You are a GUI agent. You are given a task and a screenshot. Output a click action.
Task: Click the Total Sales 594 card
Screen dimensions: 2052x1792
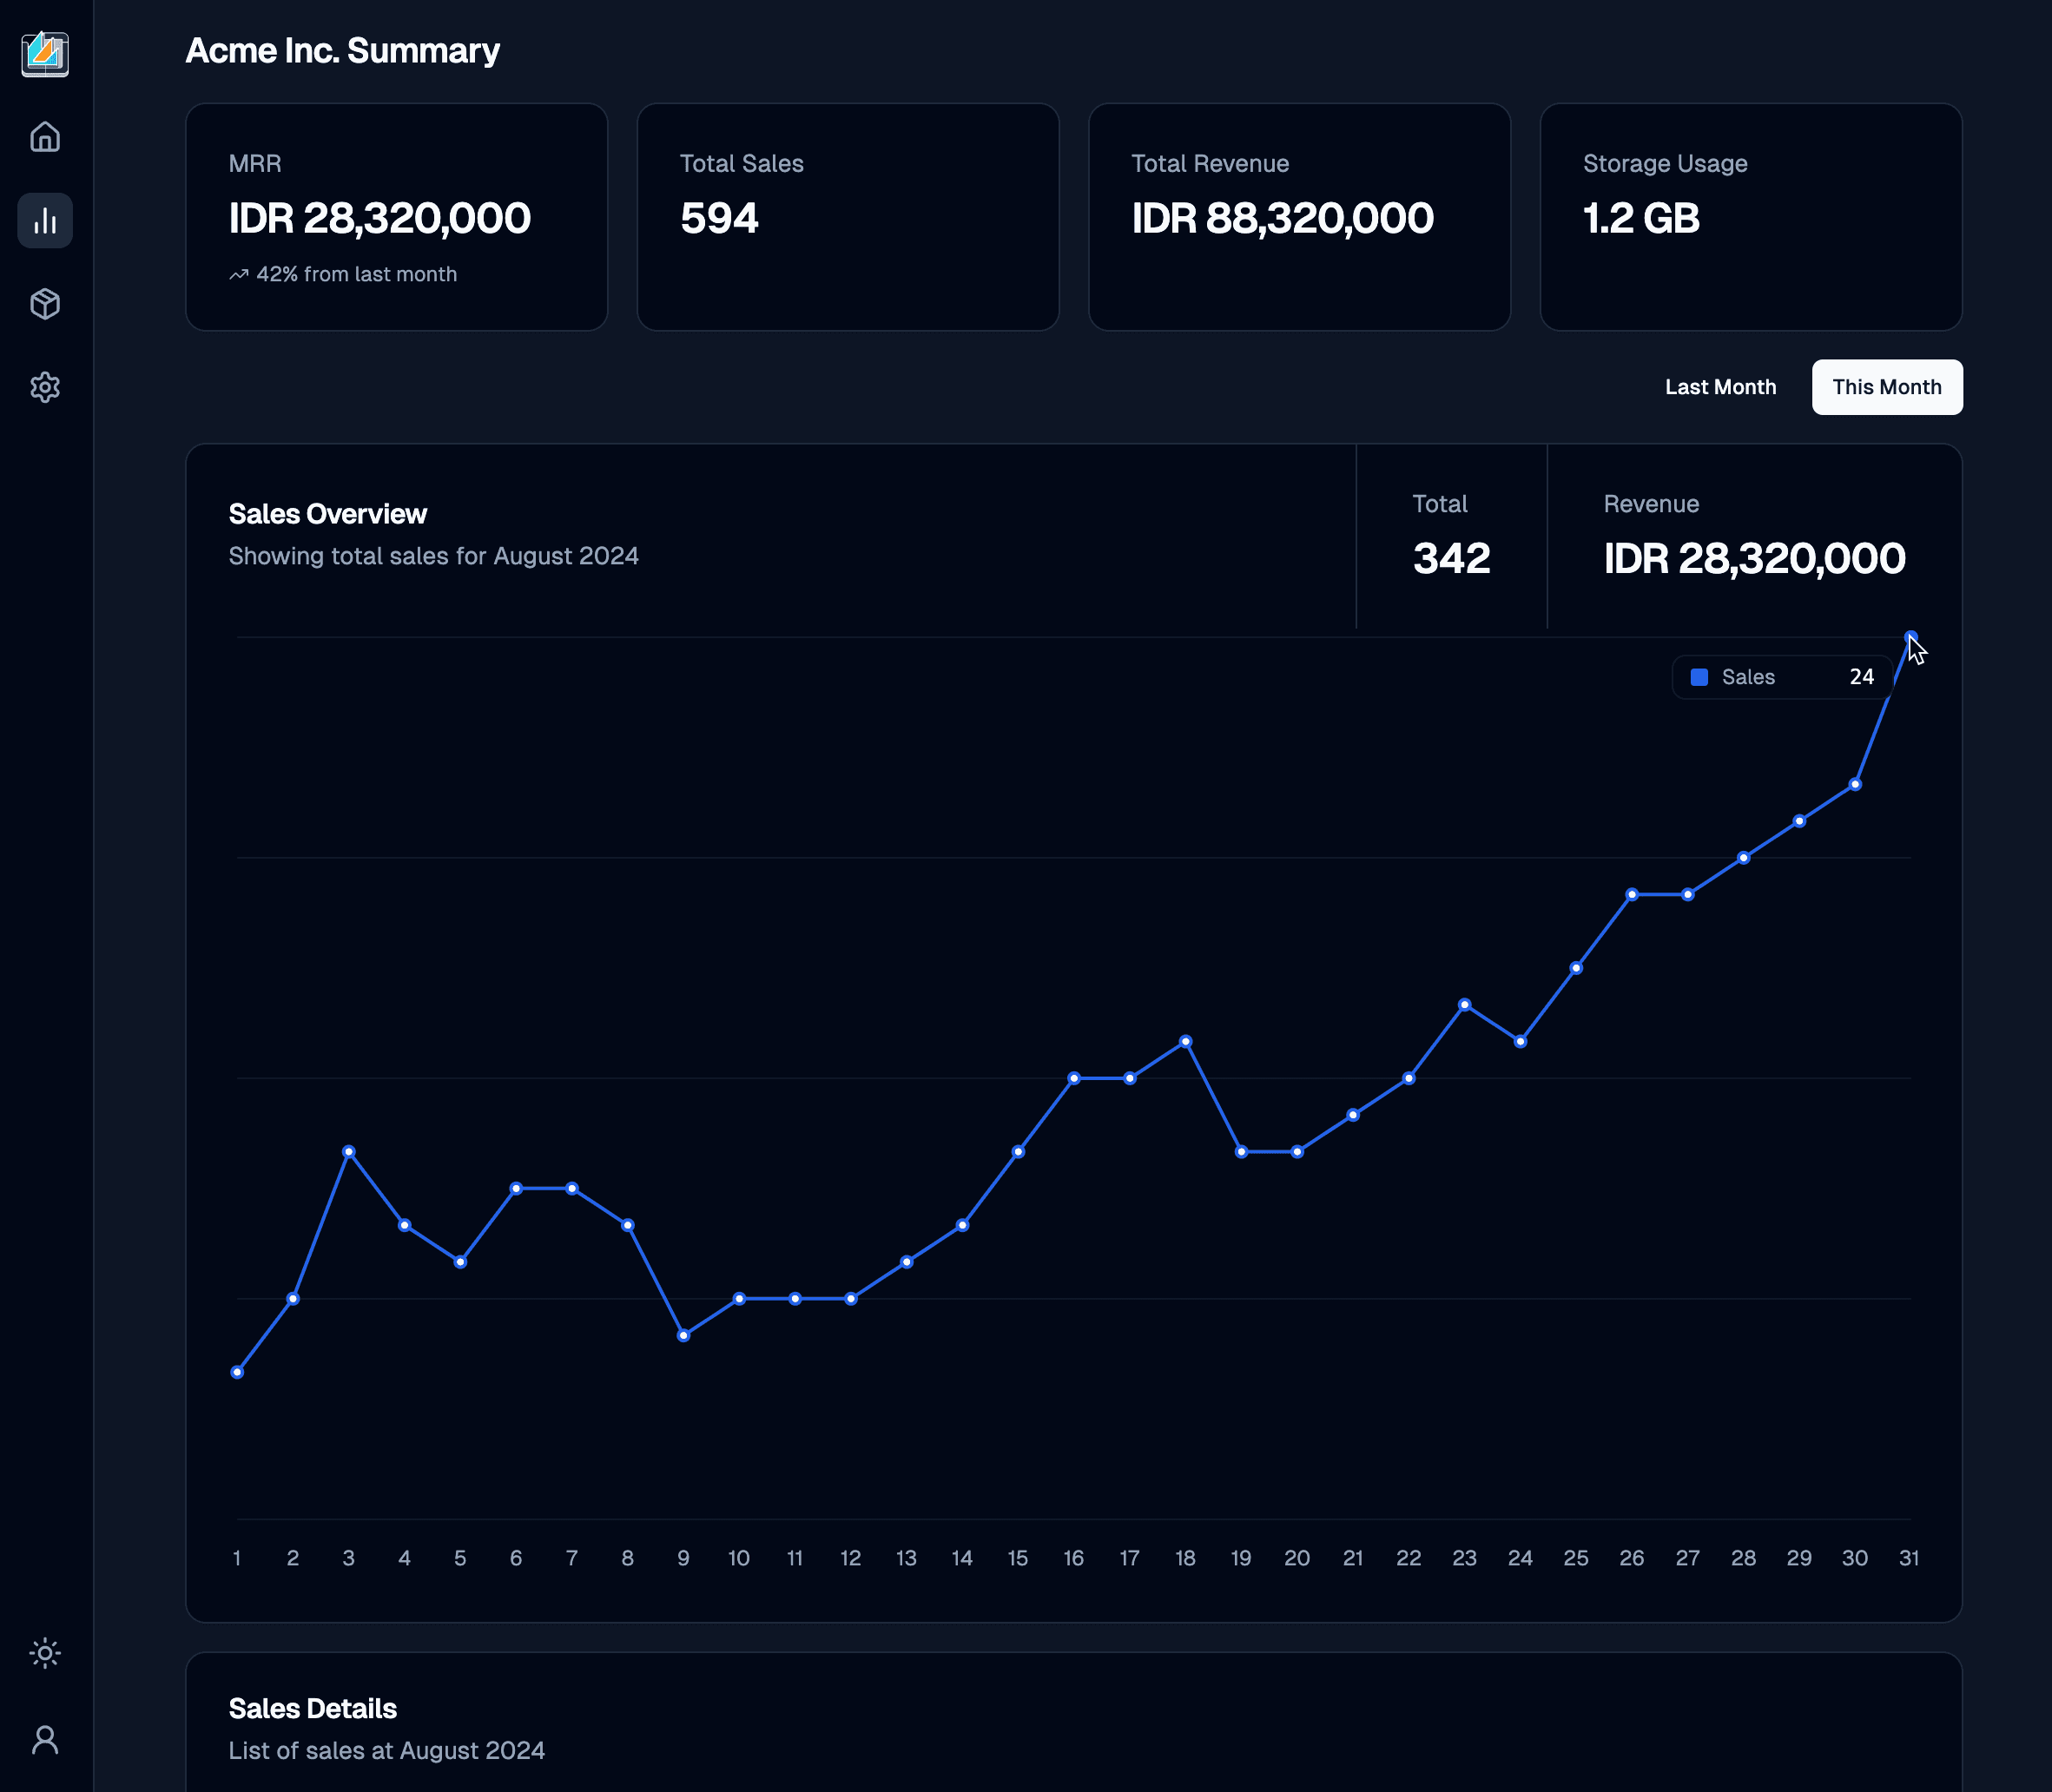point(848,217)
